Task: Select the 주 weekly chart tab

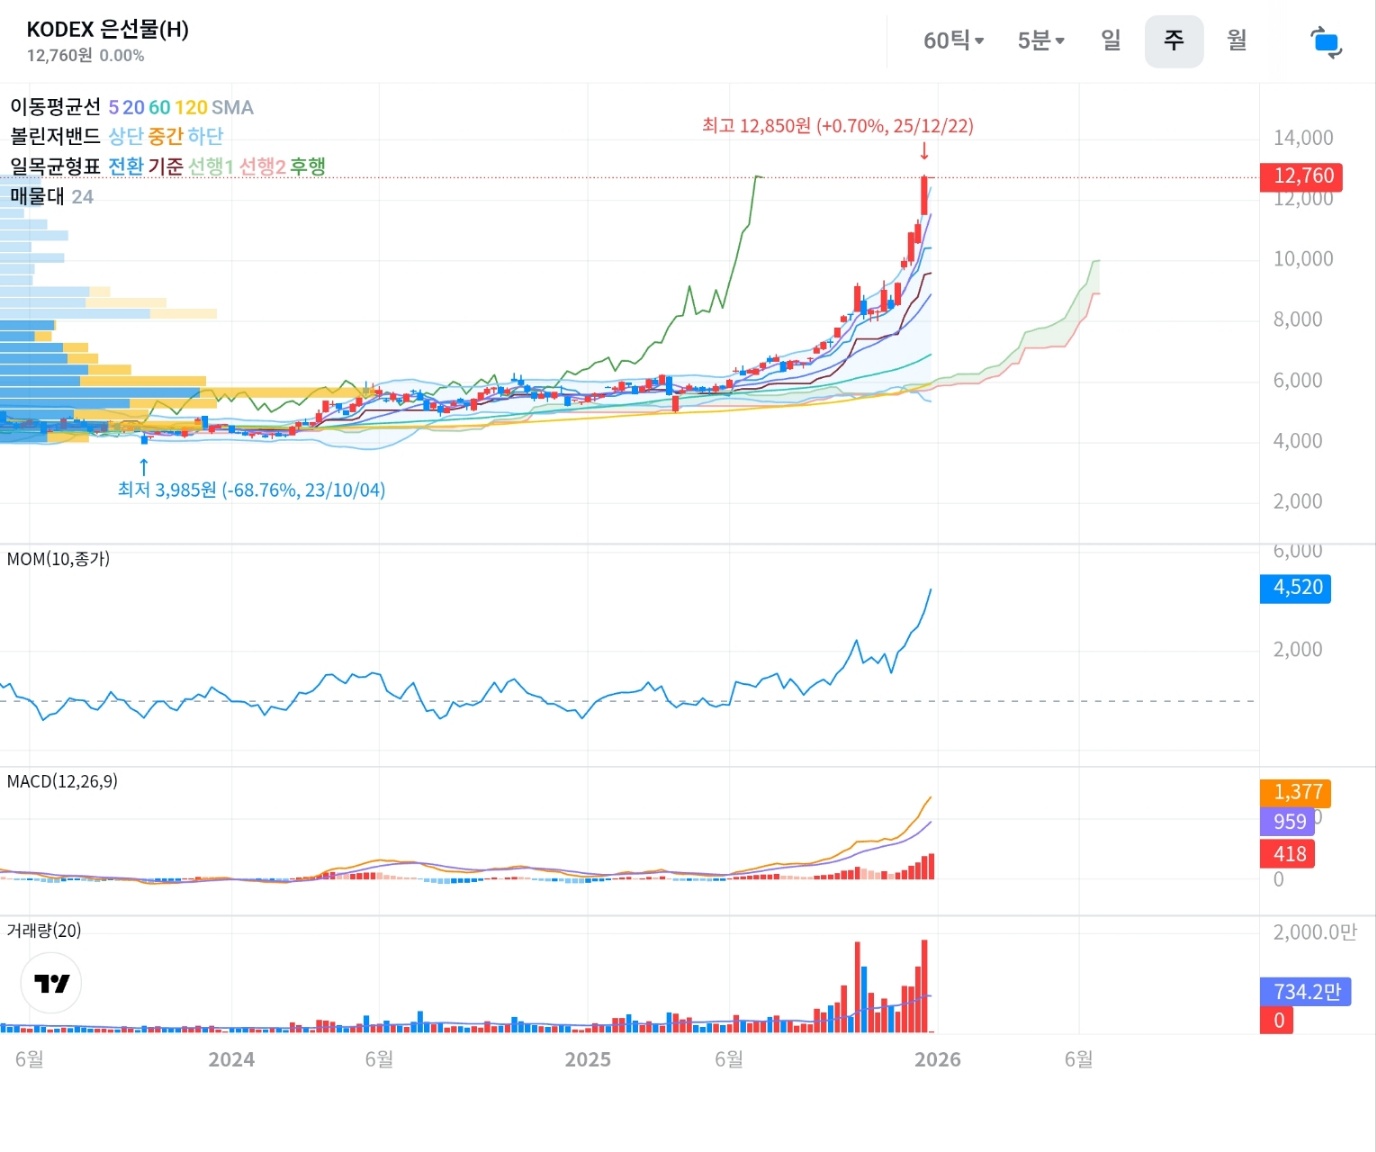Action: [x=1173, y=41]
